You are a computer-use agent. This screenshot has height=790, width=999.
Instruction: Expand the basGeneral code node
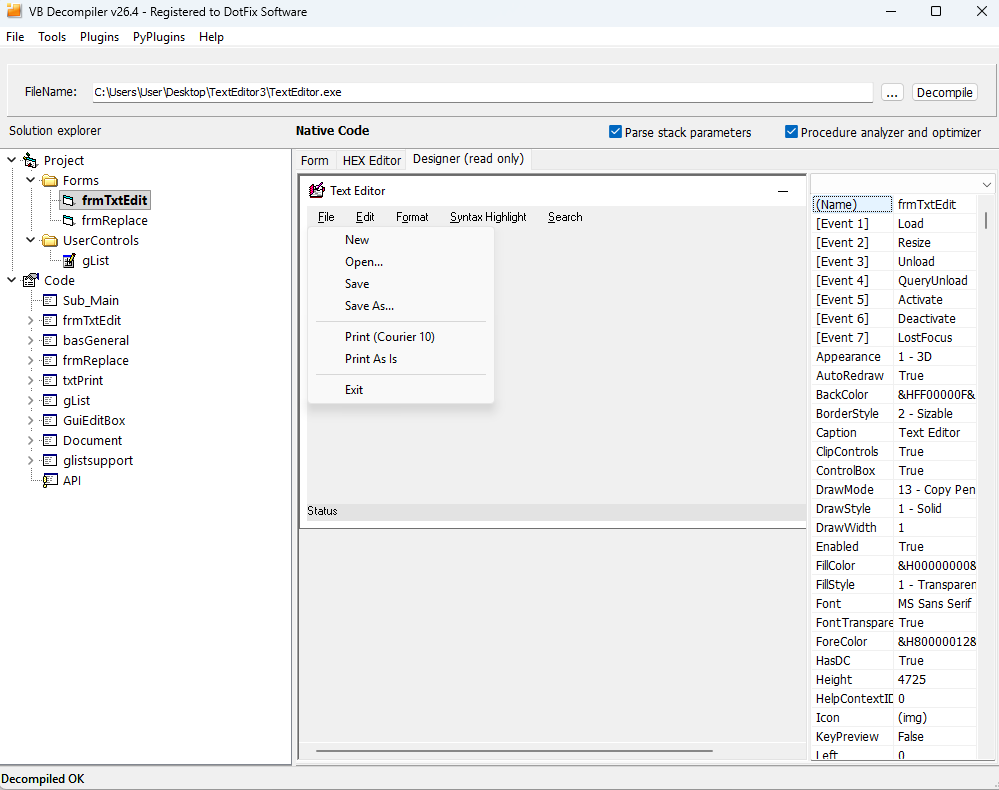pos(31,340)
